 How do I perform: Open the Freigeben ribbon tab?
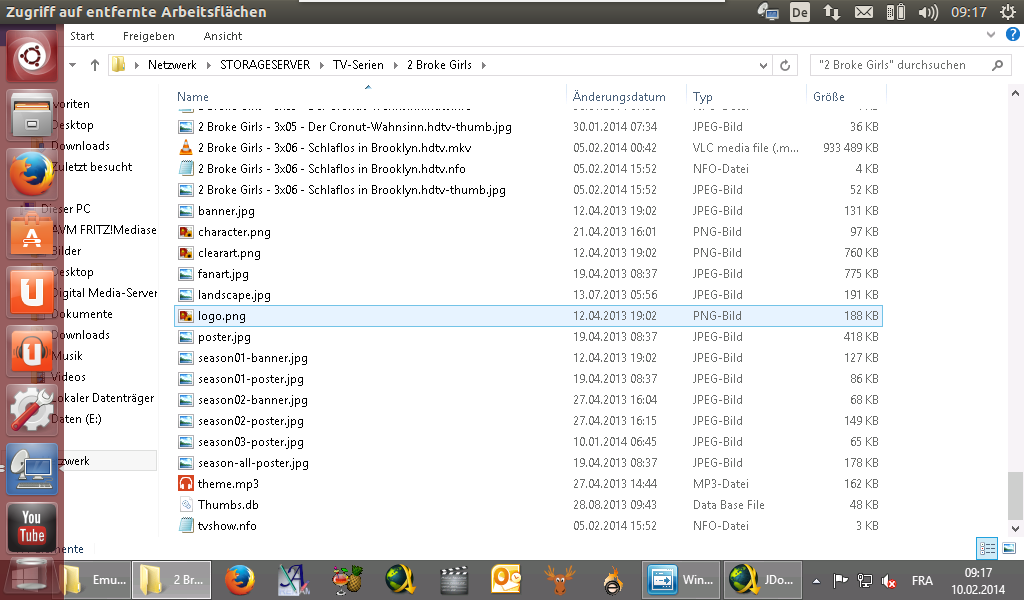point(148,36)
